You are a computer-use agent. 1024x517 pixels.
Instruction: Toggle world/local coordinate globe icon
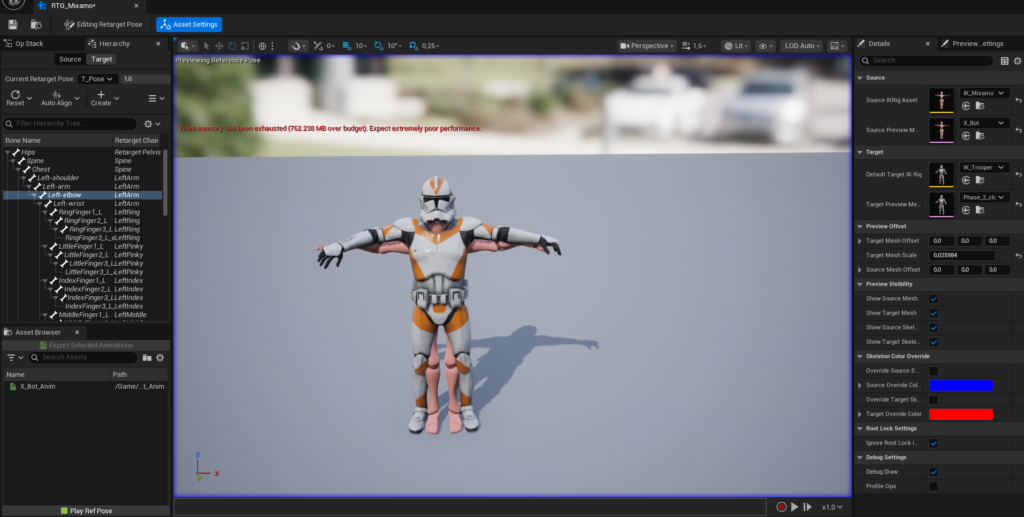tap(263, 46)
